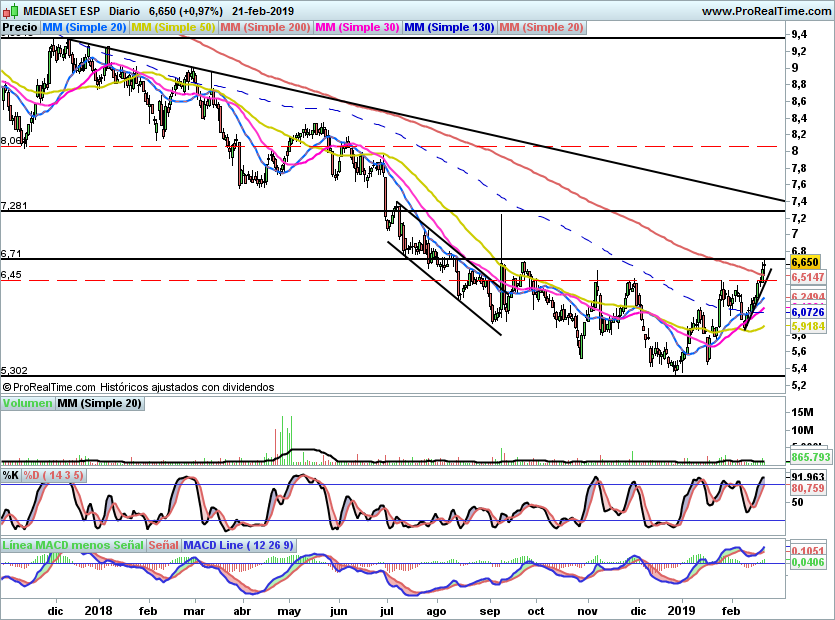
Task: Open the %D (14 3 5) settings label
Action: click(x=53, y=475)
